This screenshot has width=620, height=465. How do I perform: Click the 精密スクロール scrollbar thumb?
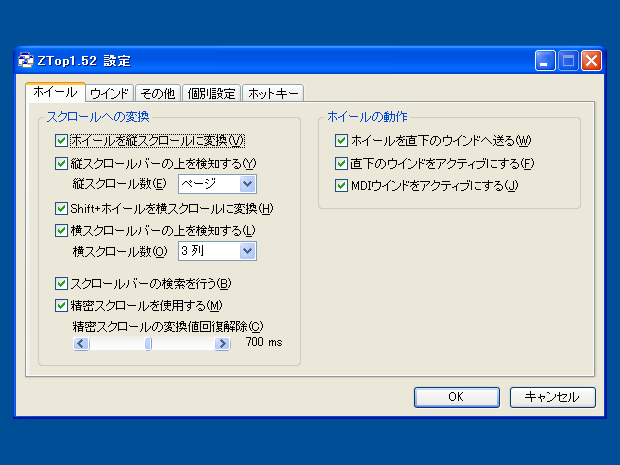coord(148,344)
